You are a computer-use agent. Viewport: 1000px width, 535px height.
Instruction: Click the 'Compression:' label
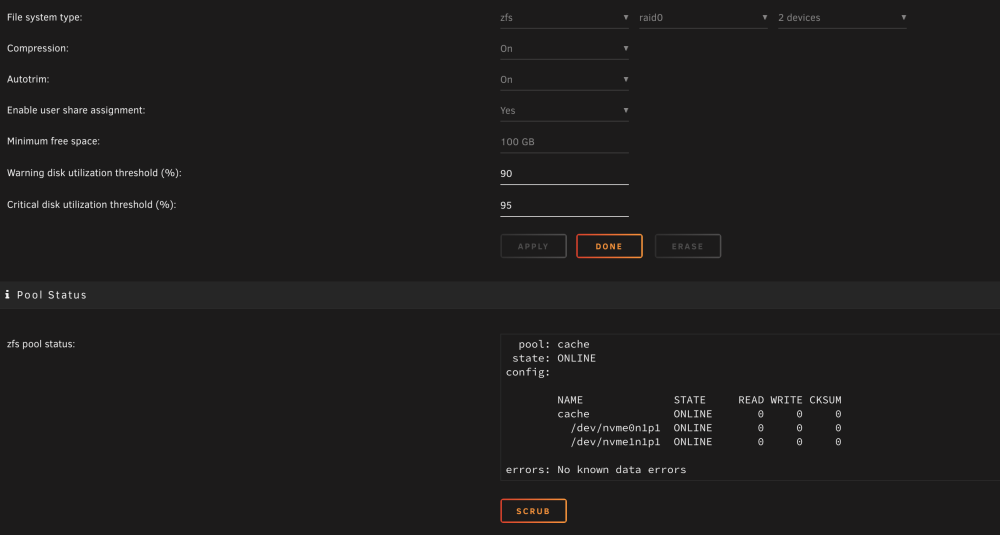(x=38, y=48)
